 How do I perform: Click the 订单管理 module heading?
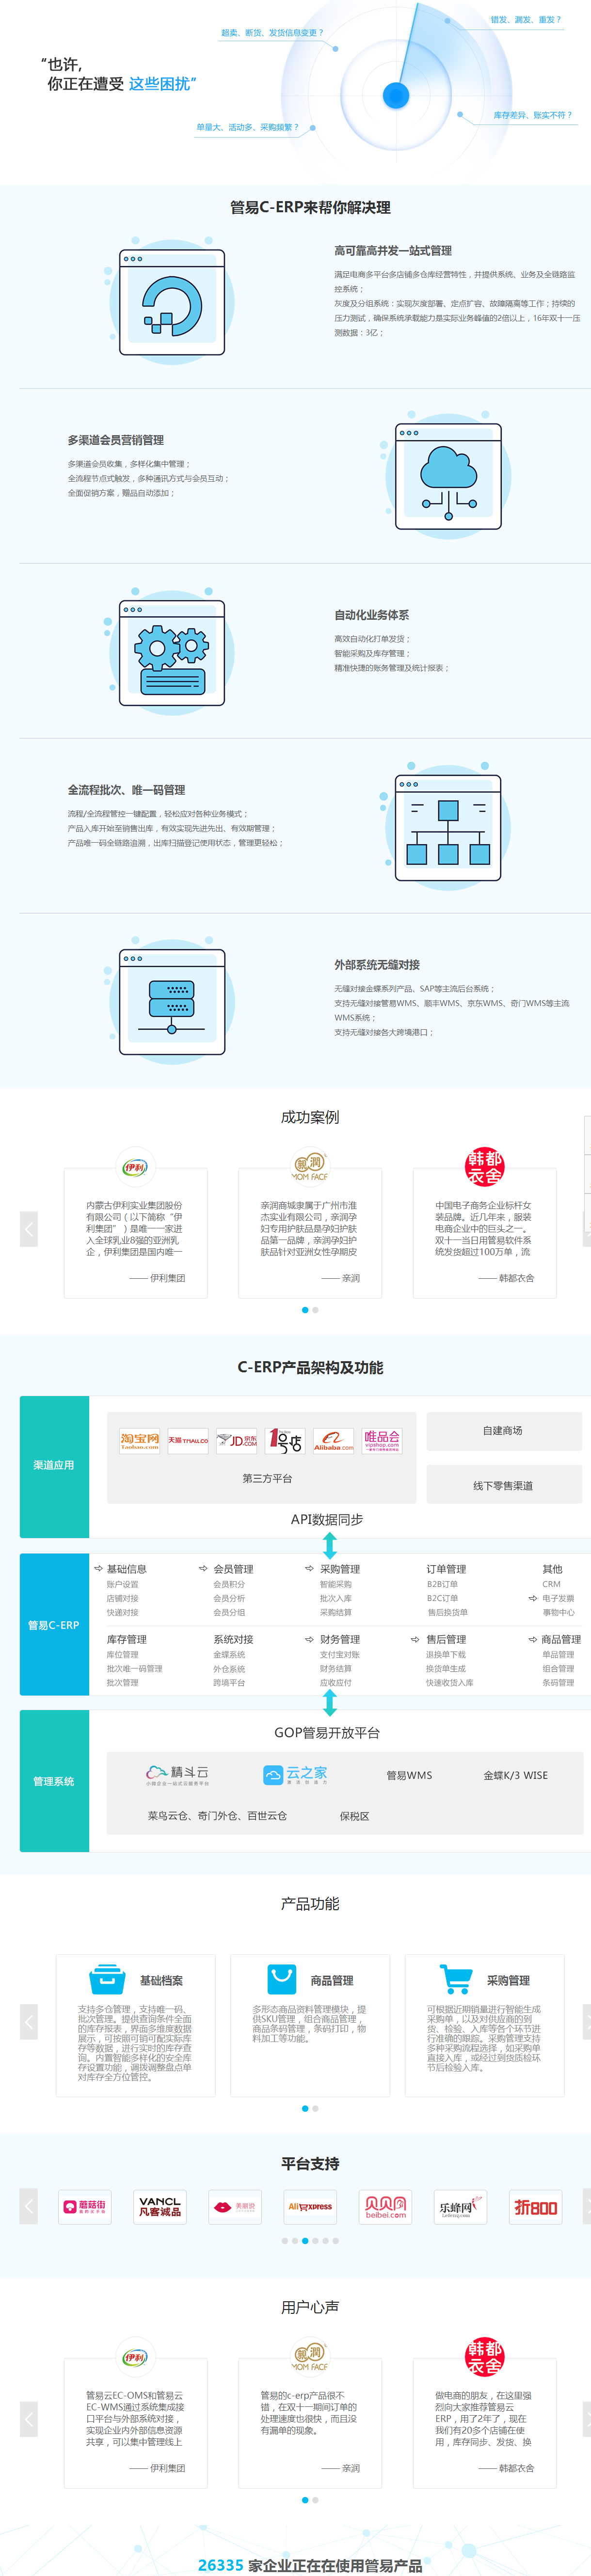coord(446,1569)
